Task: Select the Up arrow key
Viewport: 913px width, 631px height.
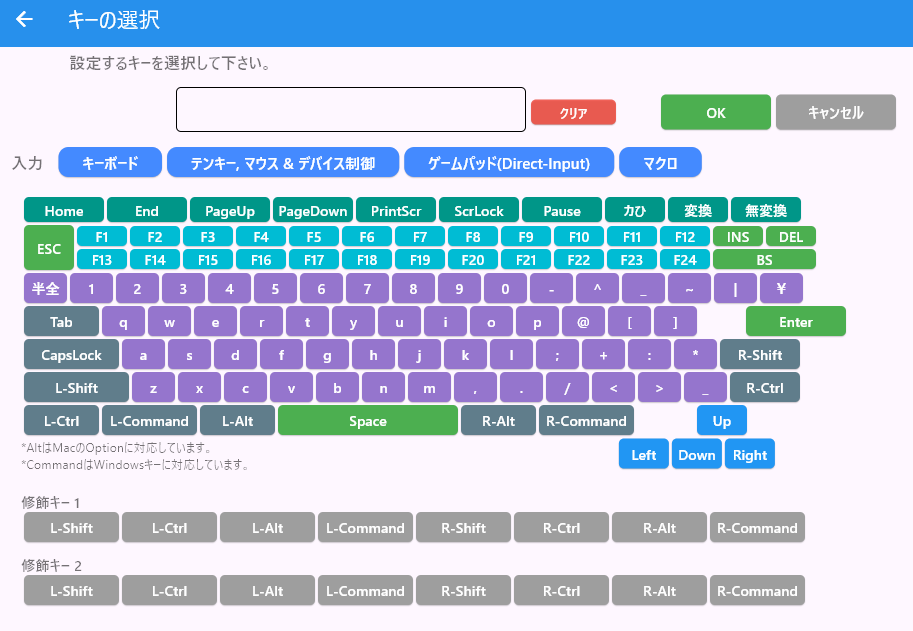Action: (x=722, y=421)
